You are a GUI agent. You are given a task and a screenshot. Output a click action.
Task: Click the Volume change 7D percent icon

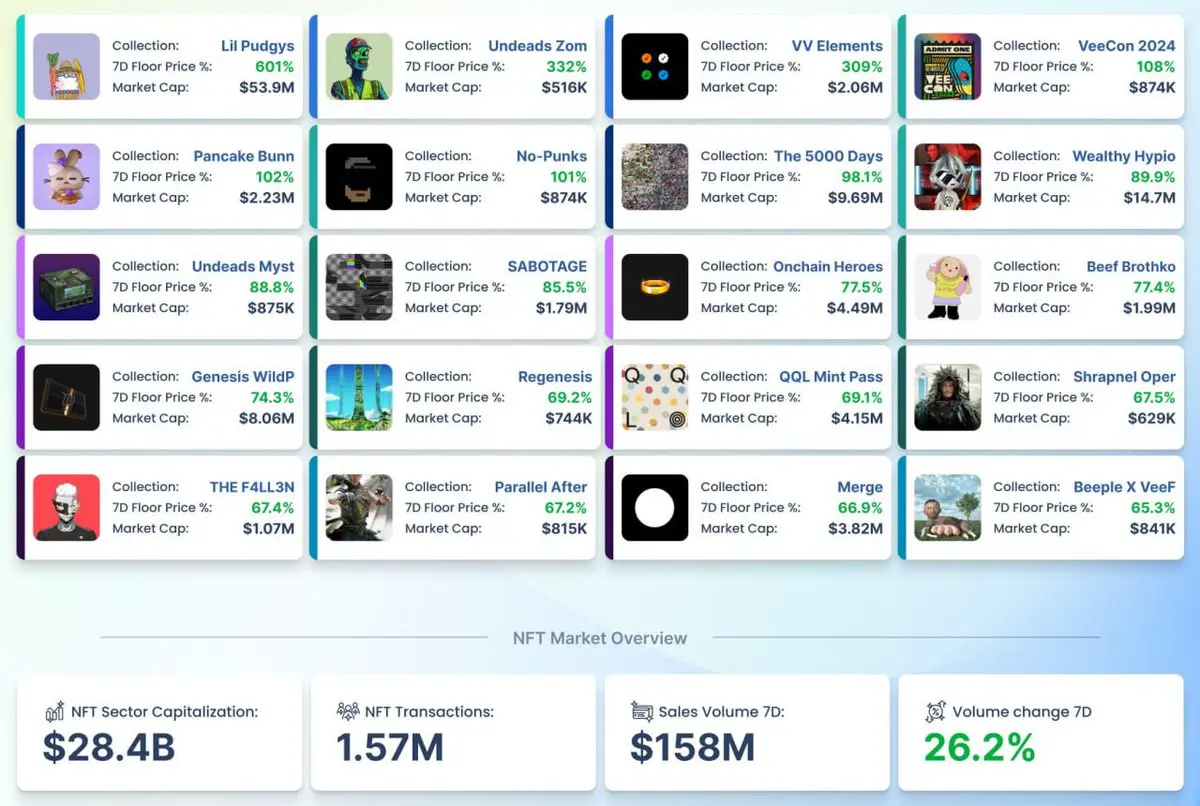(935, 712)
